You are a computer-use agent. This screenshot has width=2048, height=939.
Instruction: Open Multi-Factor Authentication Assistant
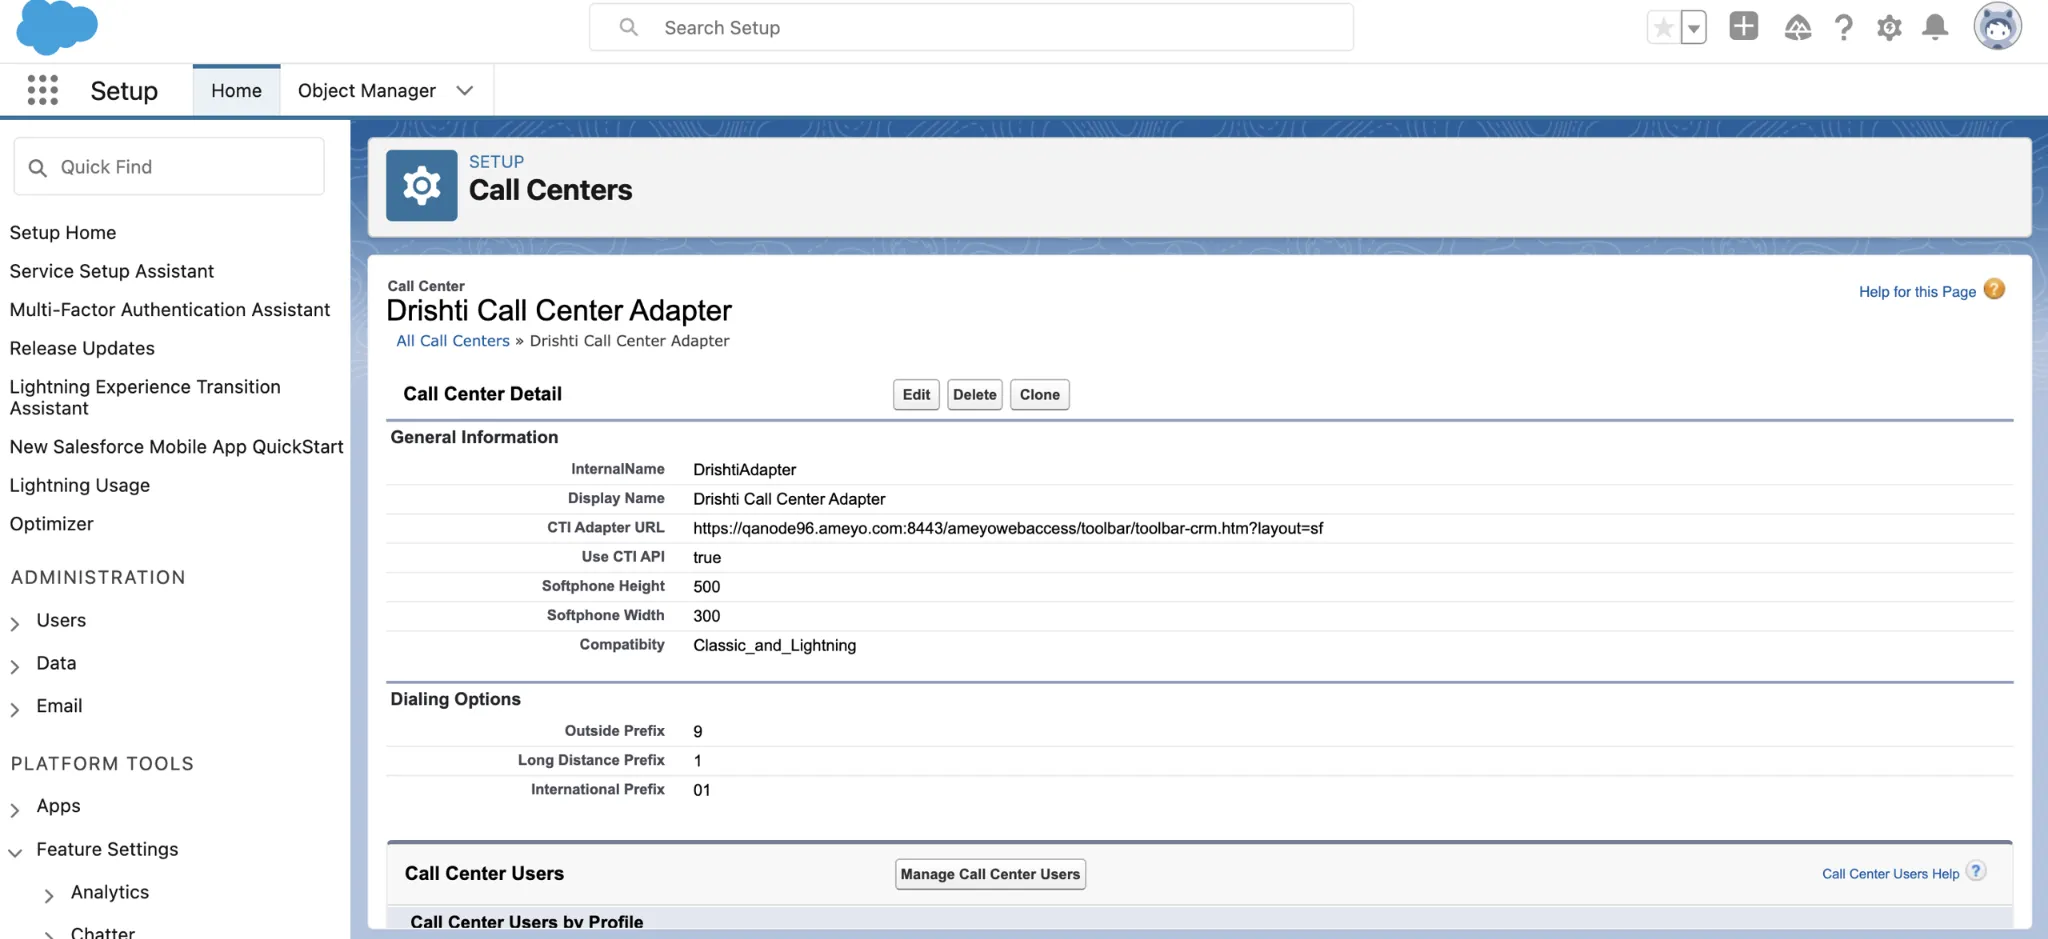point(170,310)
